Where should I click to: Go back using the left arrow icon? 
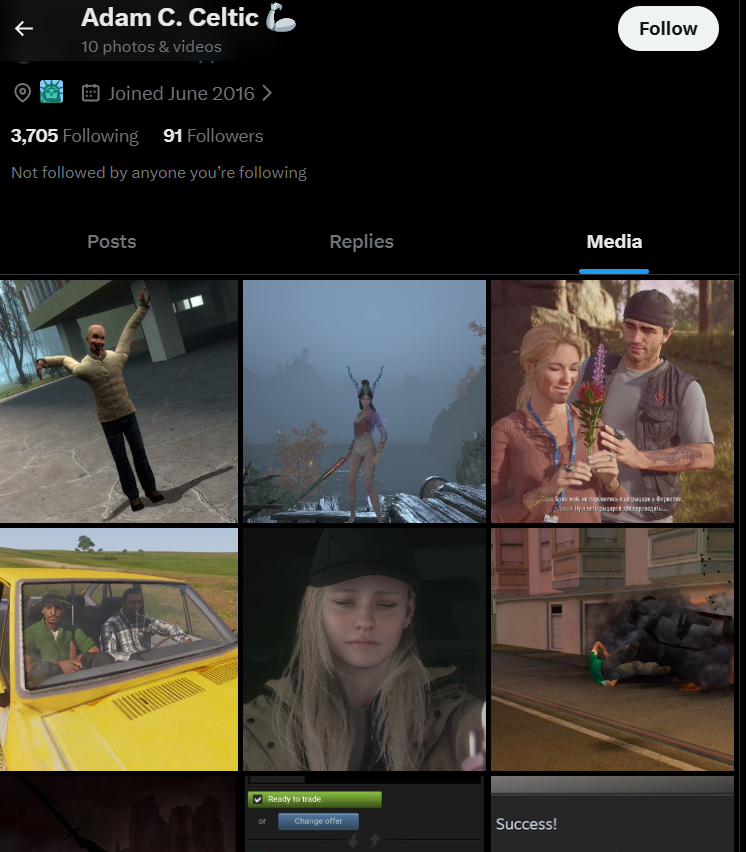click(x=23, y=28)
